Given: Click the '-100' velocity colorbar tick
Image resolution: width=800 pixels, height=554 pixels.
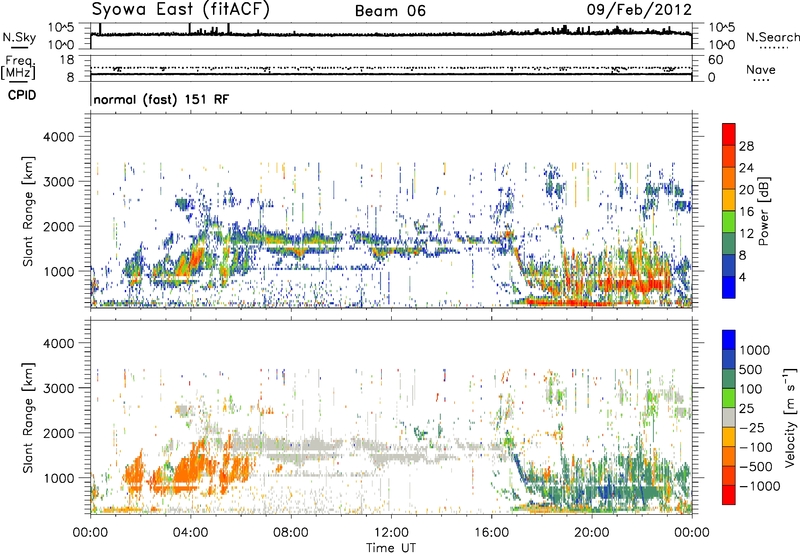Looking at the screenshot, I should [x=756, y=447].
